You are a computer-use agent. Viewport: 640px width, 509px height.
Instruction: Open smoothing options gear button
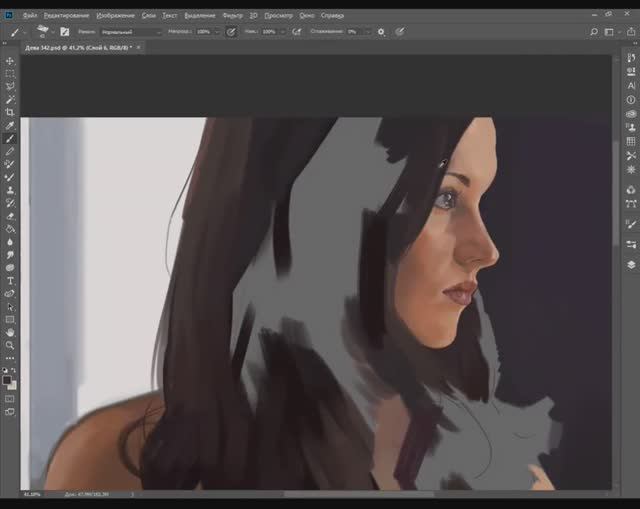tap(380, 32)
